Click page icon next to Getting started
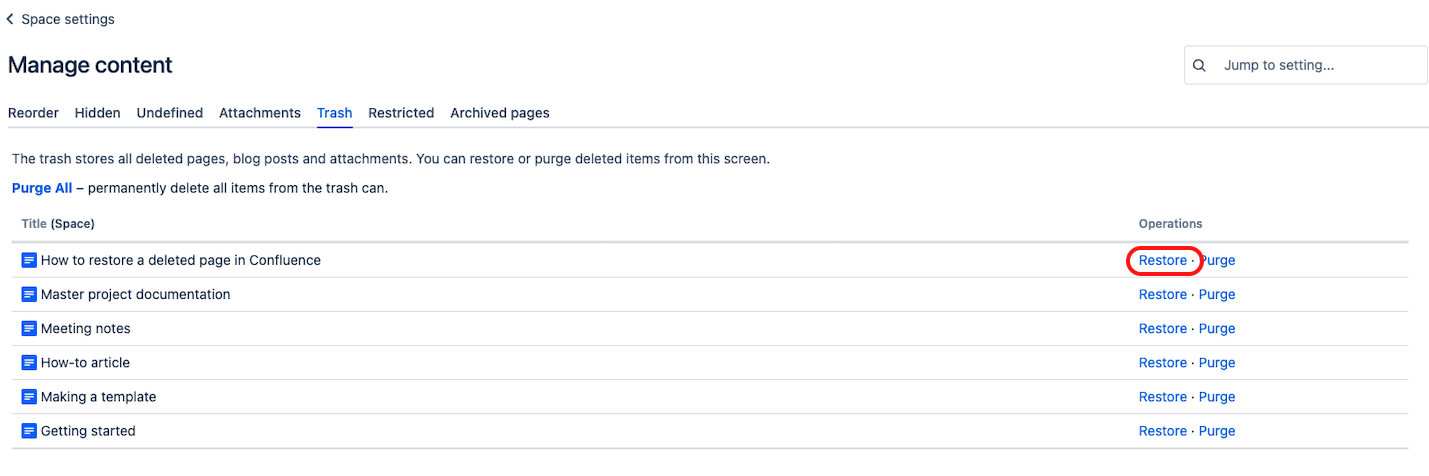 29,431
